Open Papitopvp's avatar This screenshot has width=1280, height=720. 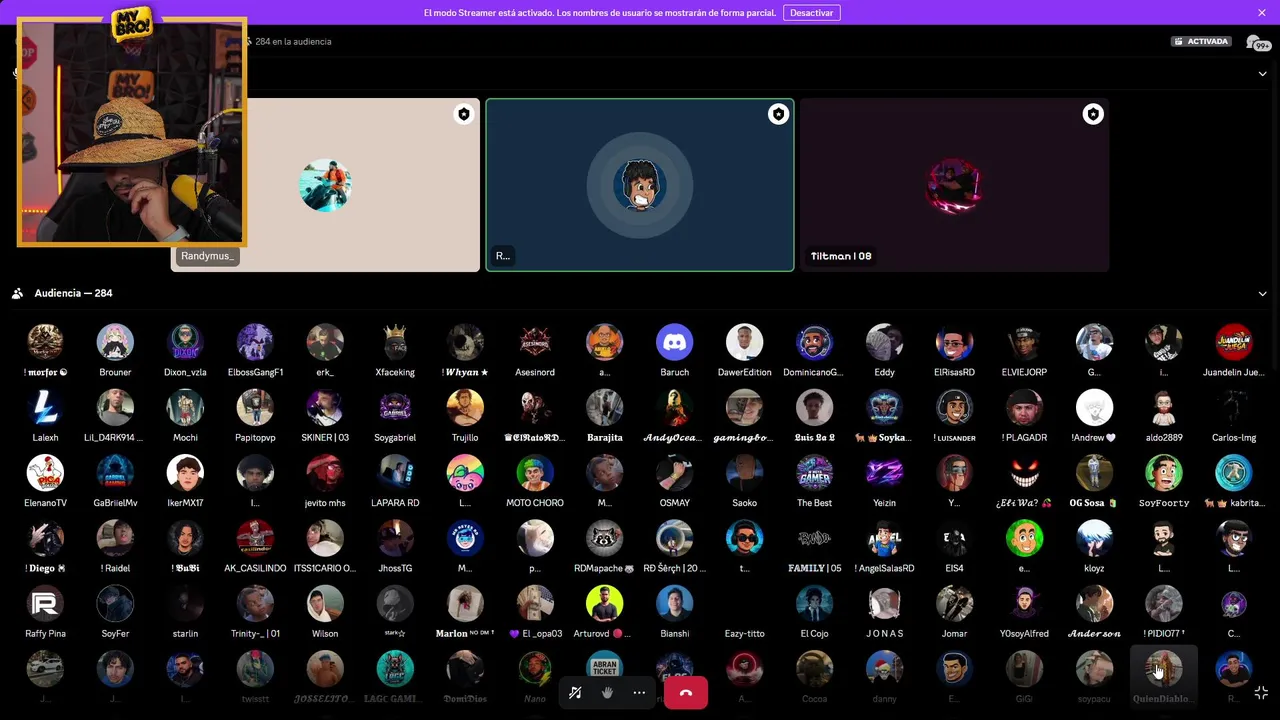pos(255,407)
